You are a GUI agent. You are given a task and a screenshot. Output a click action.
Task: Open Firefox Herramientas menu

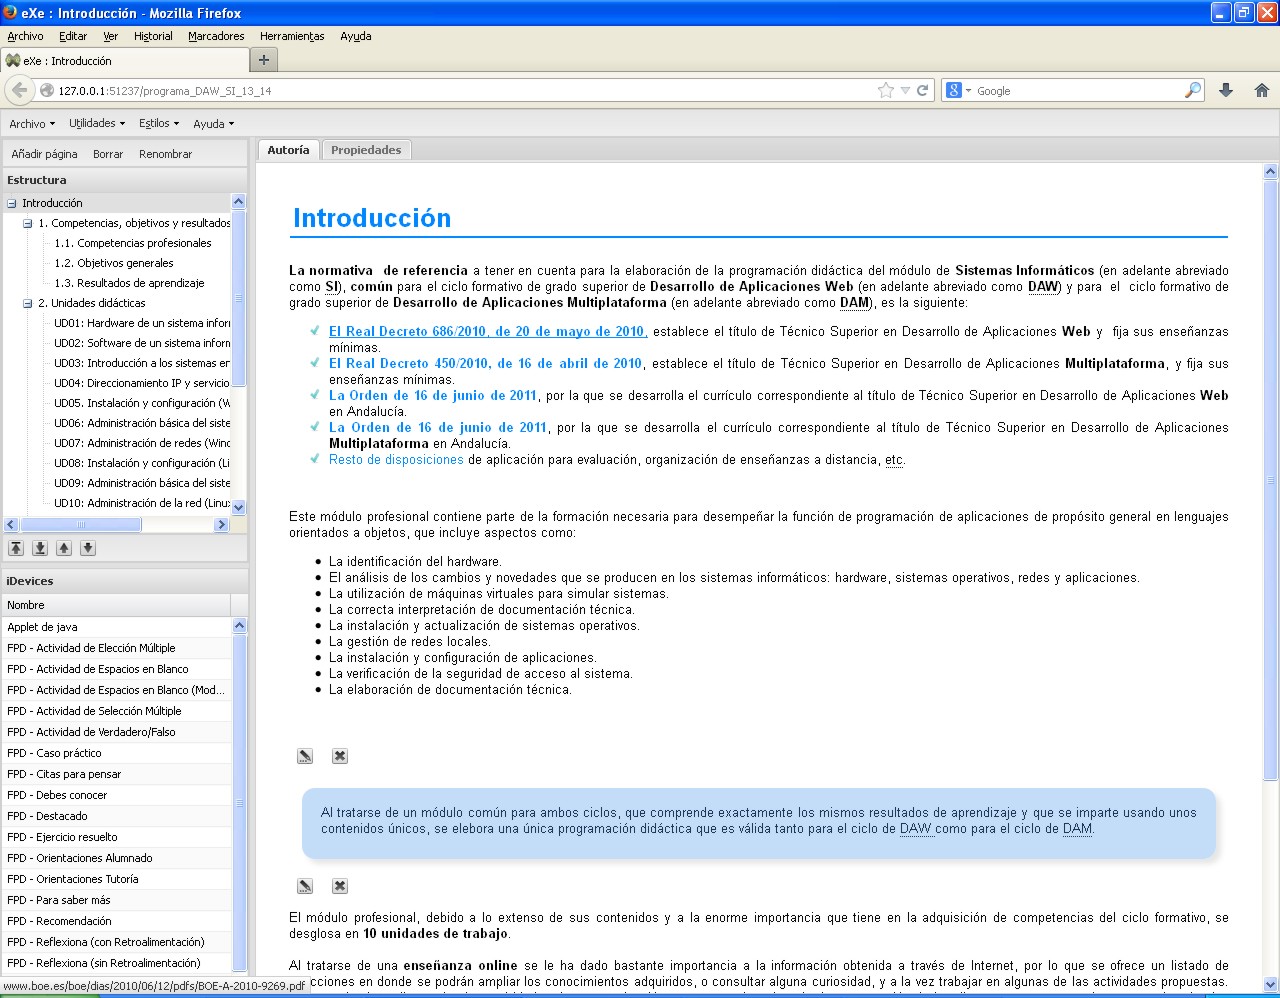click(292, 36)
